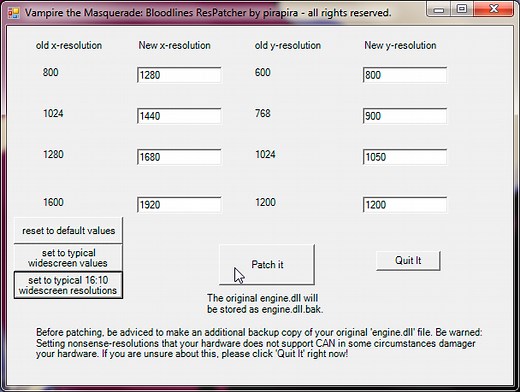The height and width of the screenshot is (392, 520).
Task: Click the ResPatcher app icon in title bar
Action: pyautogui.click(x=14, y=13)
